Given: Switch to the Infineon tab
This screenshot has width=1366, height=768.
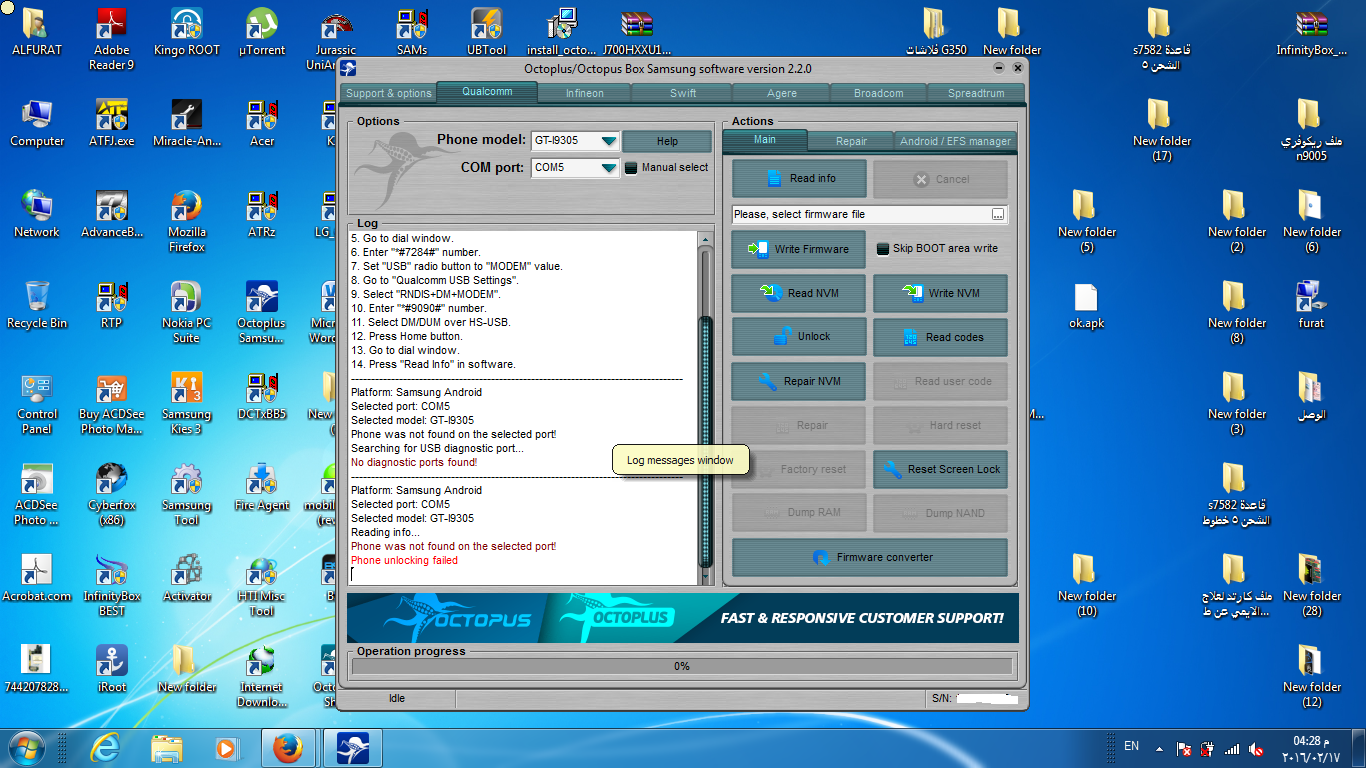Looking at the screenshot, I should (585, 93).
